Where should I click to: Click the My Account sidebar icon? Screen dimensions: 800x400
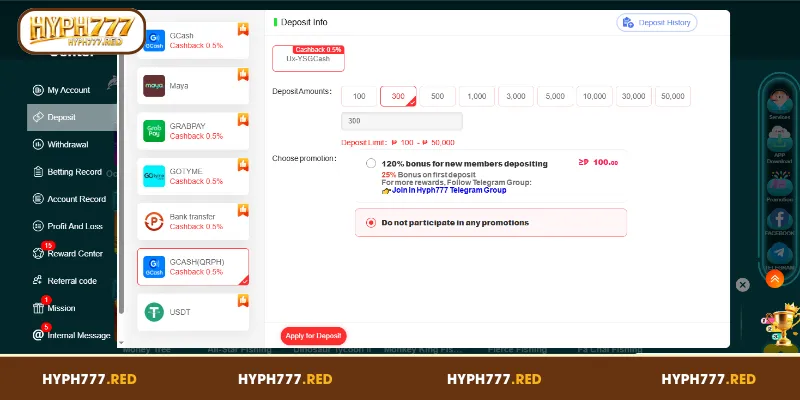[x=38, y=90]
